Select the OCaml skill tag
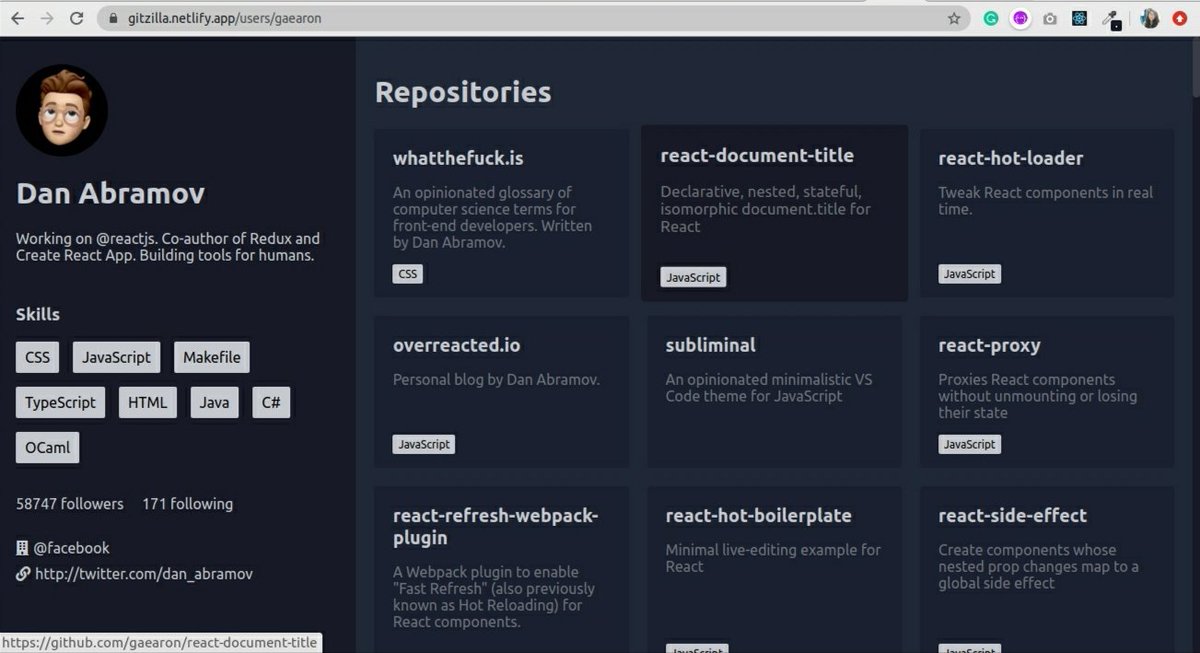The width and height of the screenshot is (1200, 653). pos(47,448)
